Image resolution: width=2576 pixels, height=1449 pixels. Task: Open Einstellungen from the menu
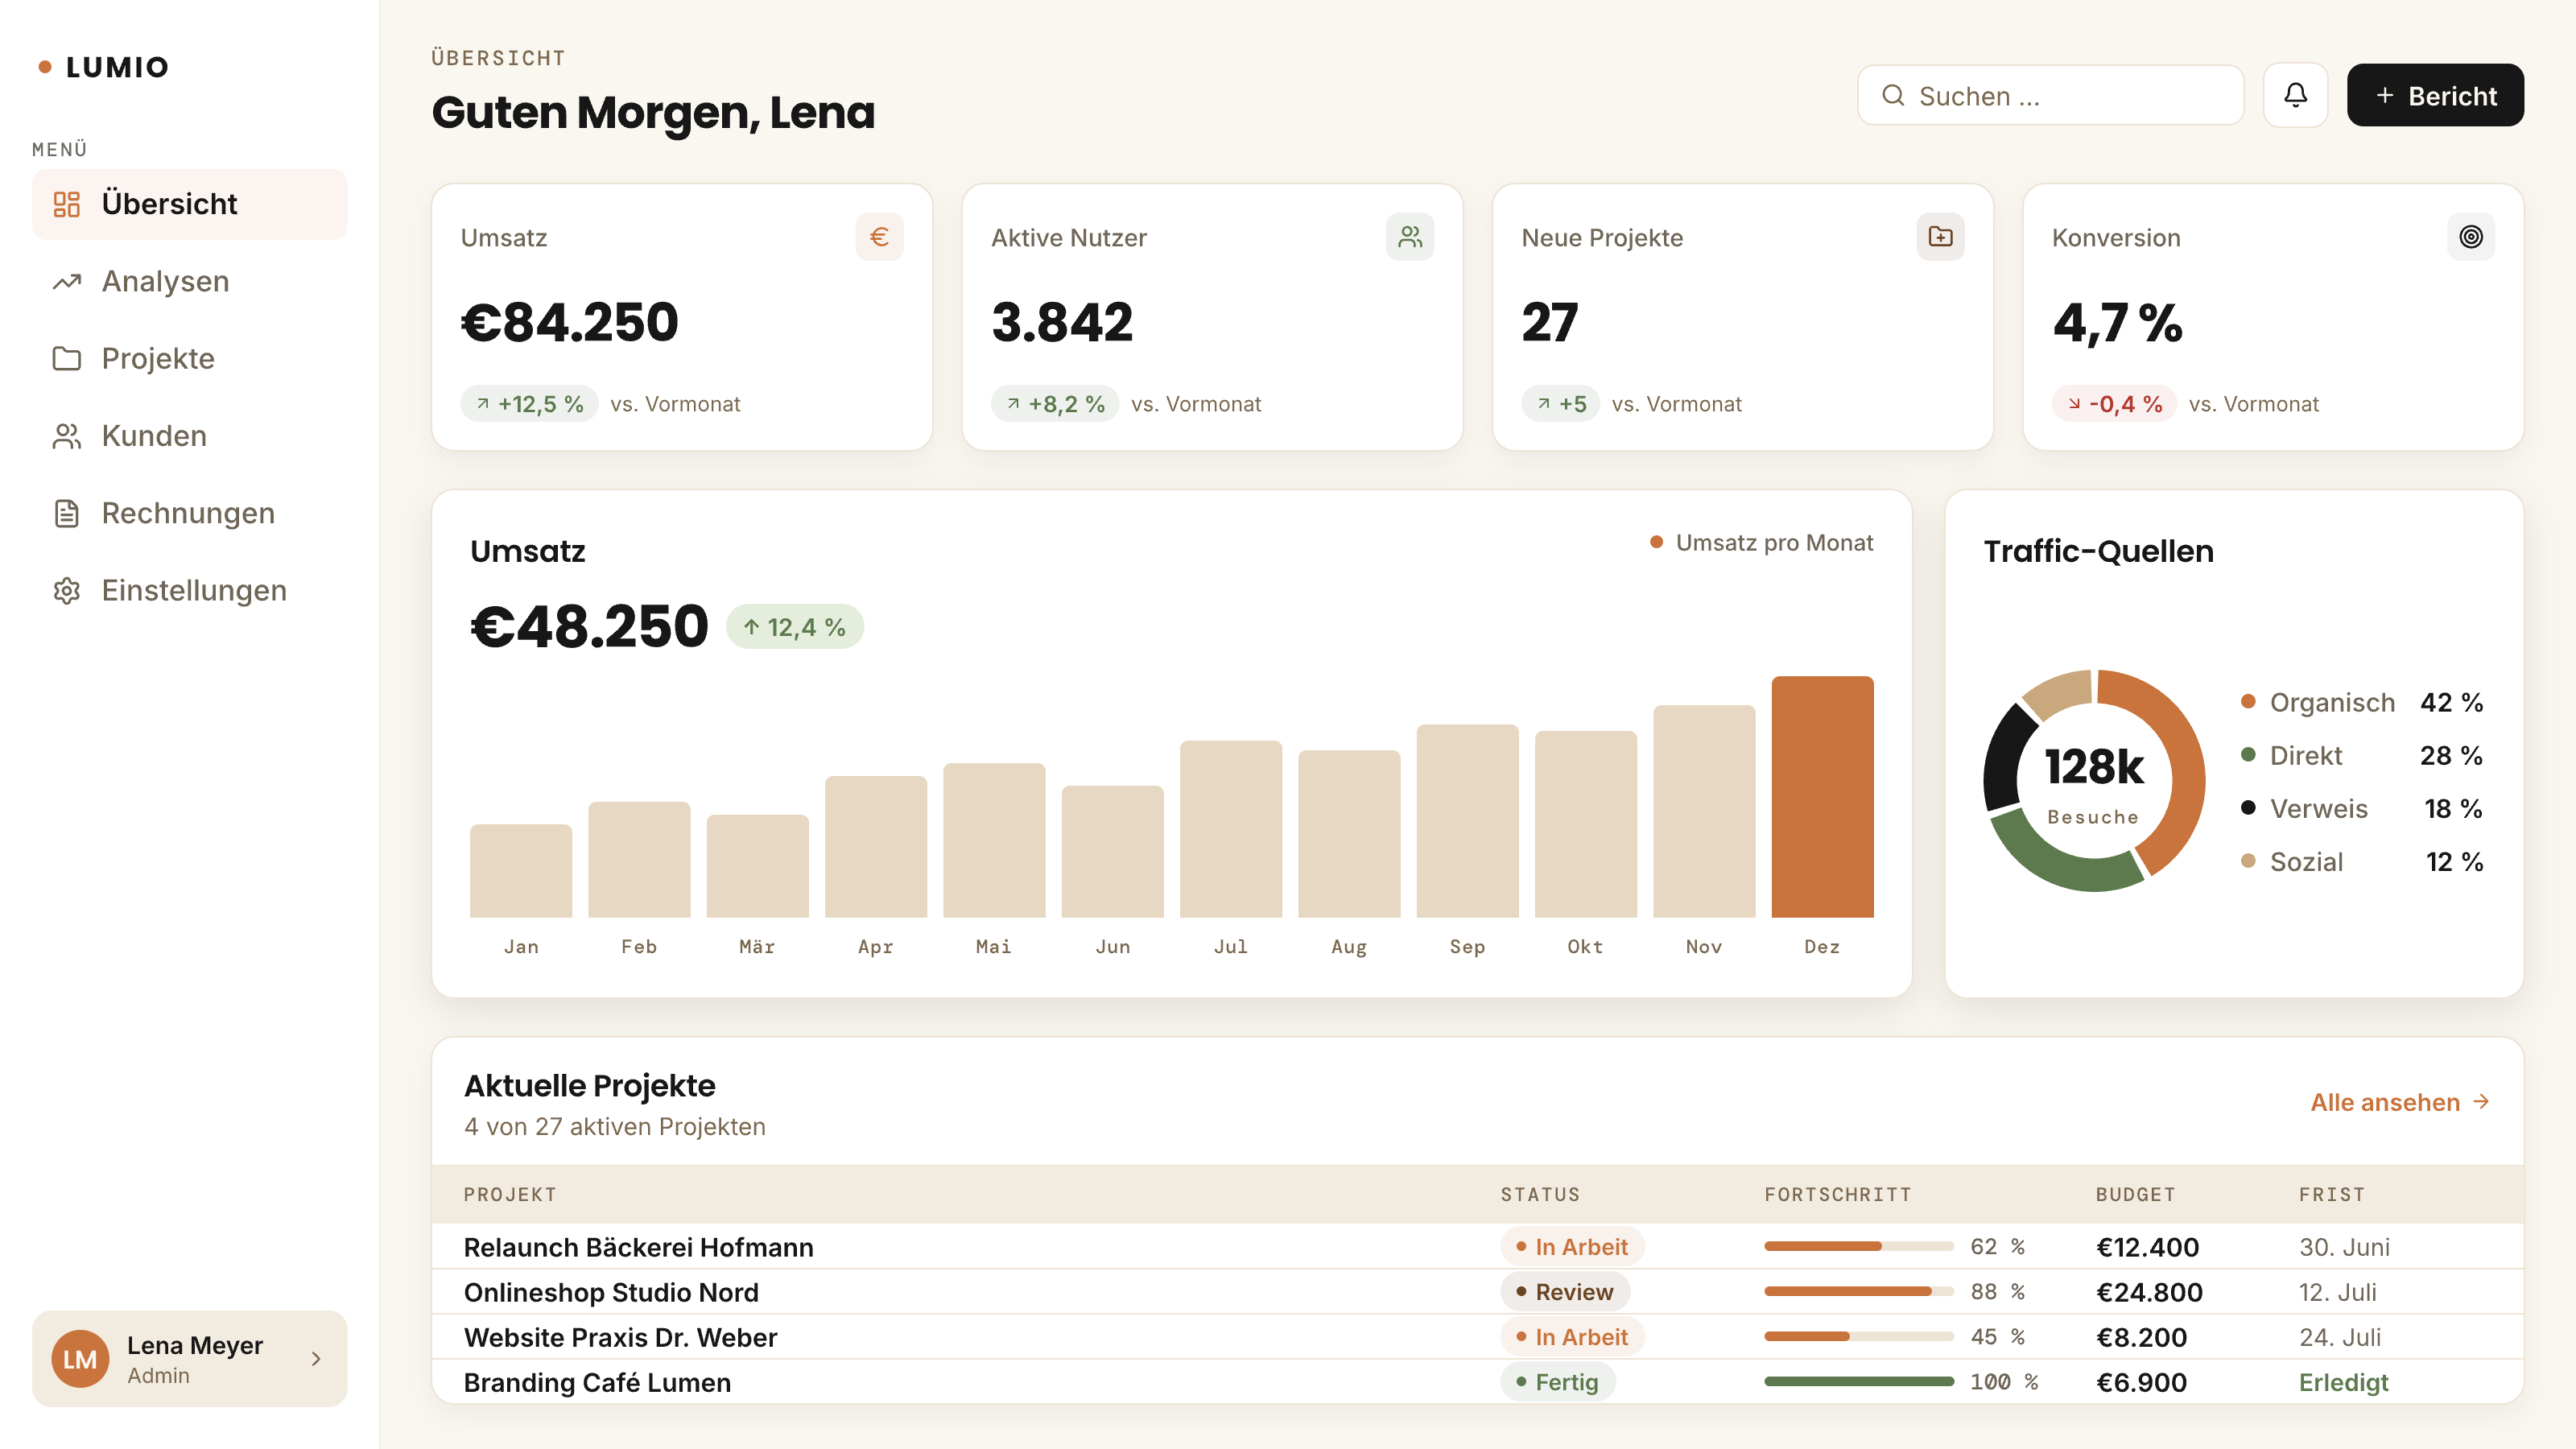tap(190, 591)
